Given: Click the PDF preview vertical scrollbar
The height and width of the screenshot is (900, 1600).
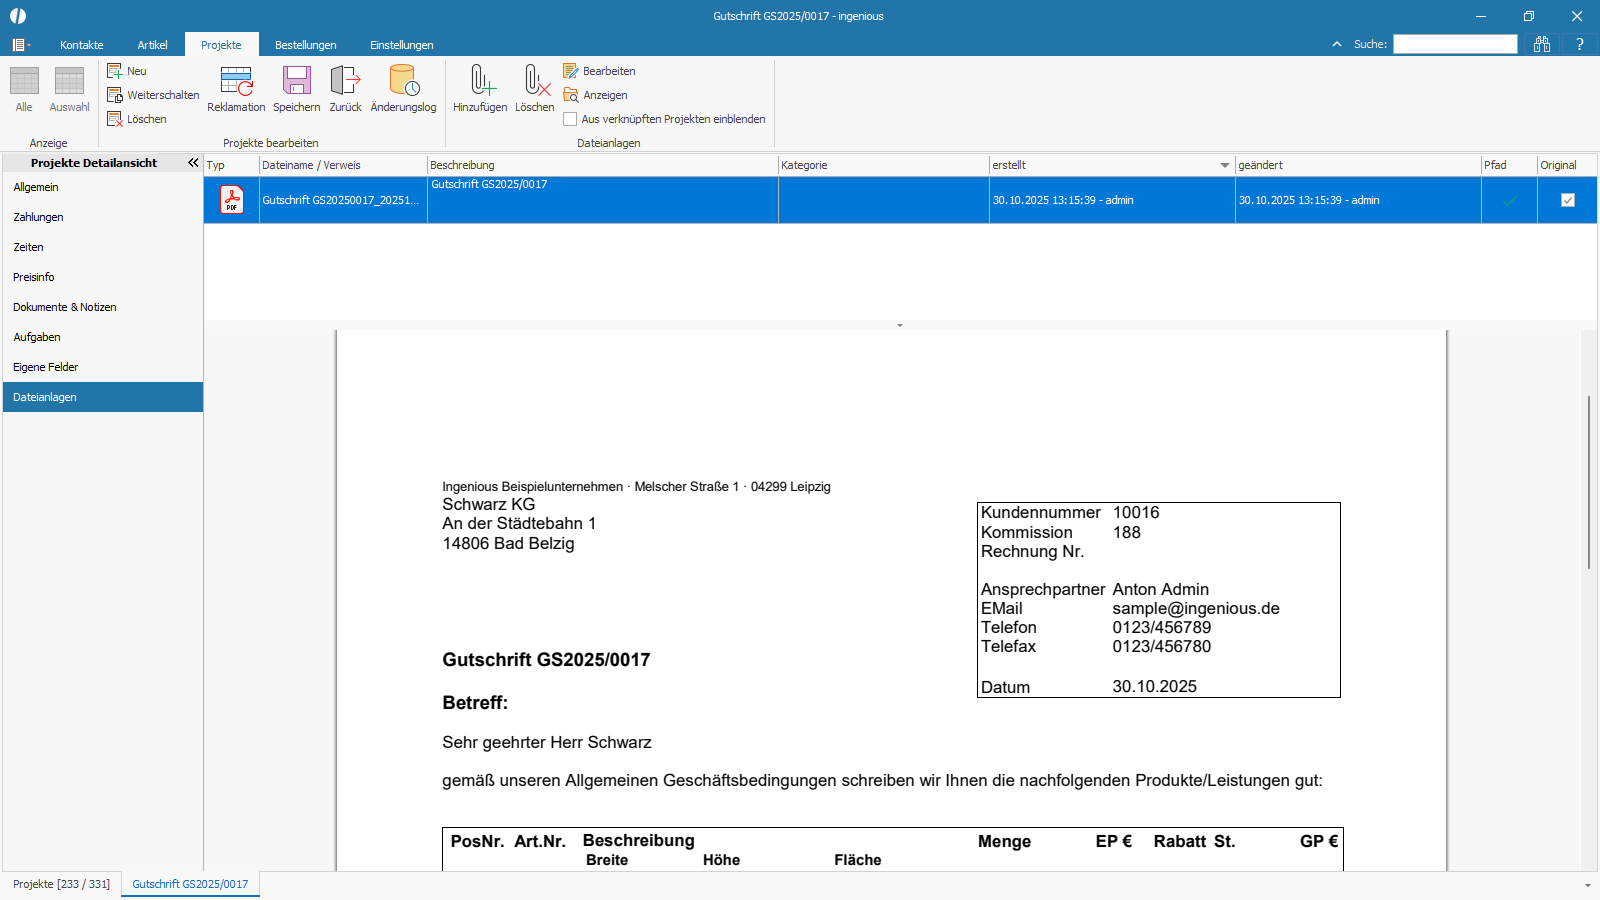Looking at the screenshot, I should point(1588,483).
